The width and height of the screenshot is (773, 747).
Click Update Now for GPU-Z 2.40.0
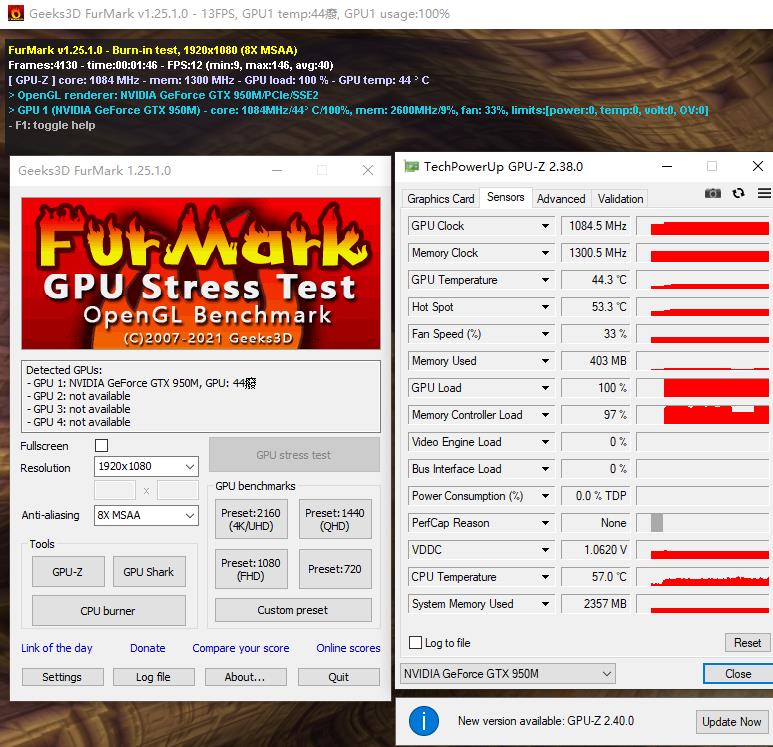(731, 722)
